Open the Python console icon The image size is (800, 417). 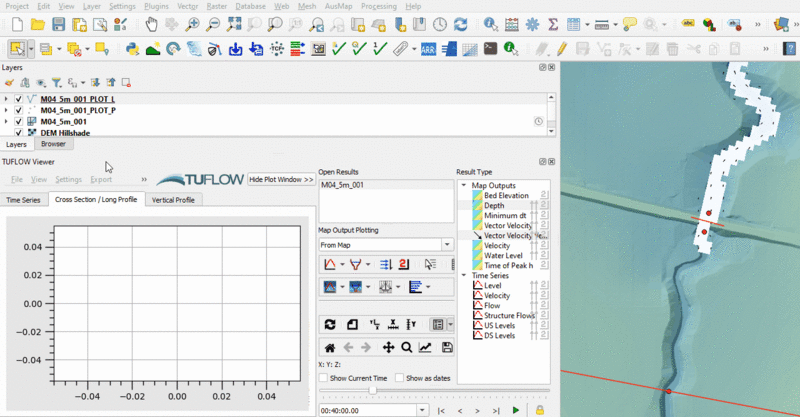coord(132,48)
